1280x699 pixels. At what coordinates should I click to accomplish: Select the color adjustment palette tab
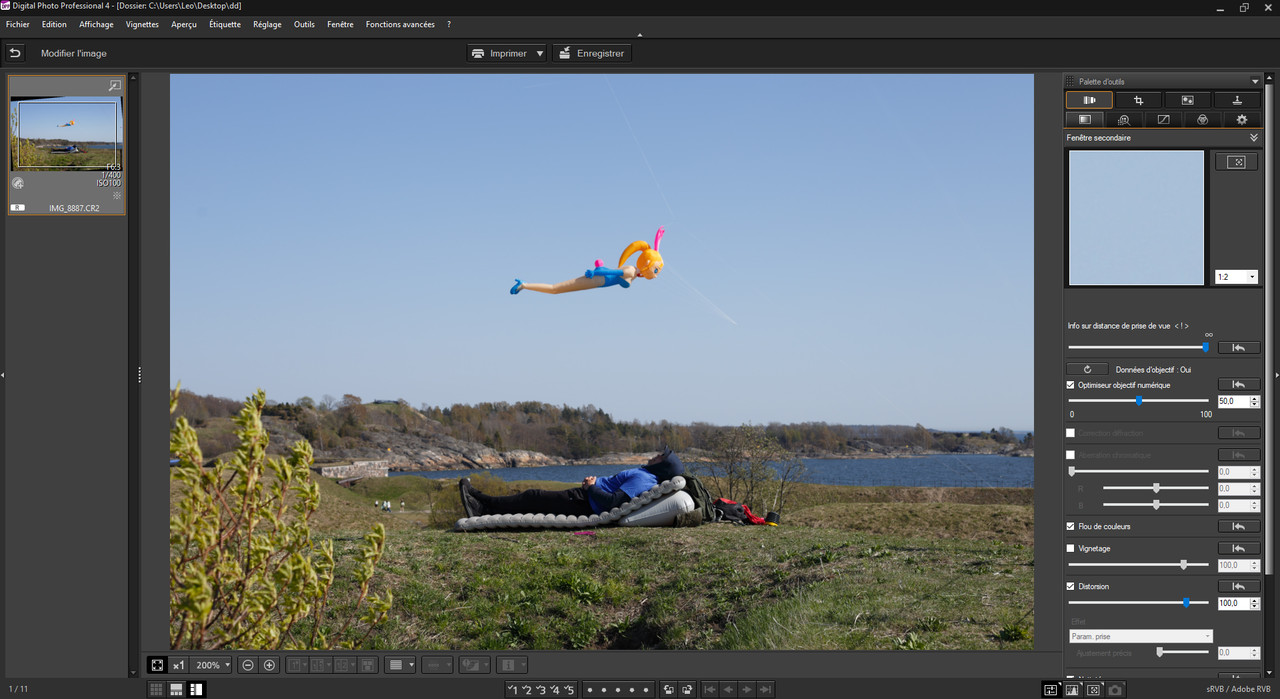tap(1202, 119)
